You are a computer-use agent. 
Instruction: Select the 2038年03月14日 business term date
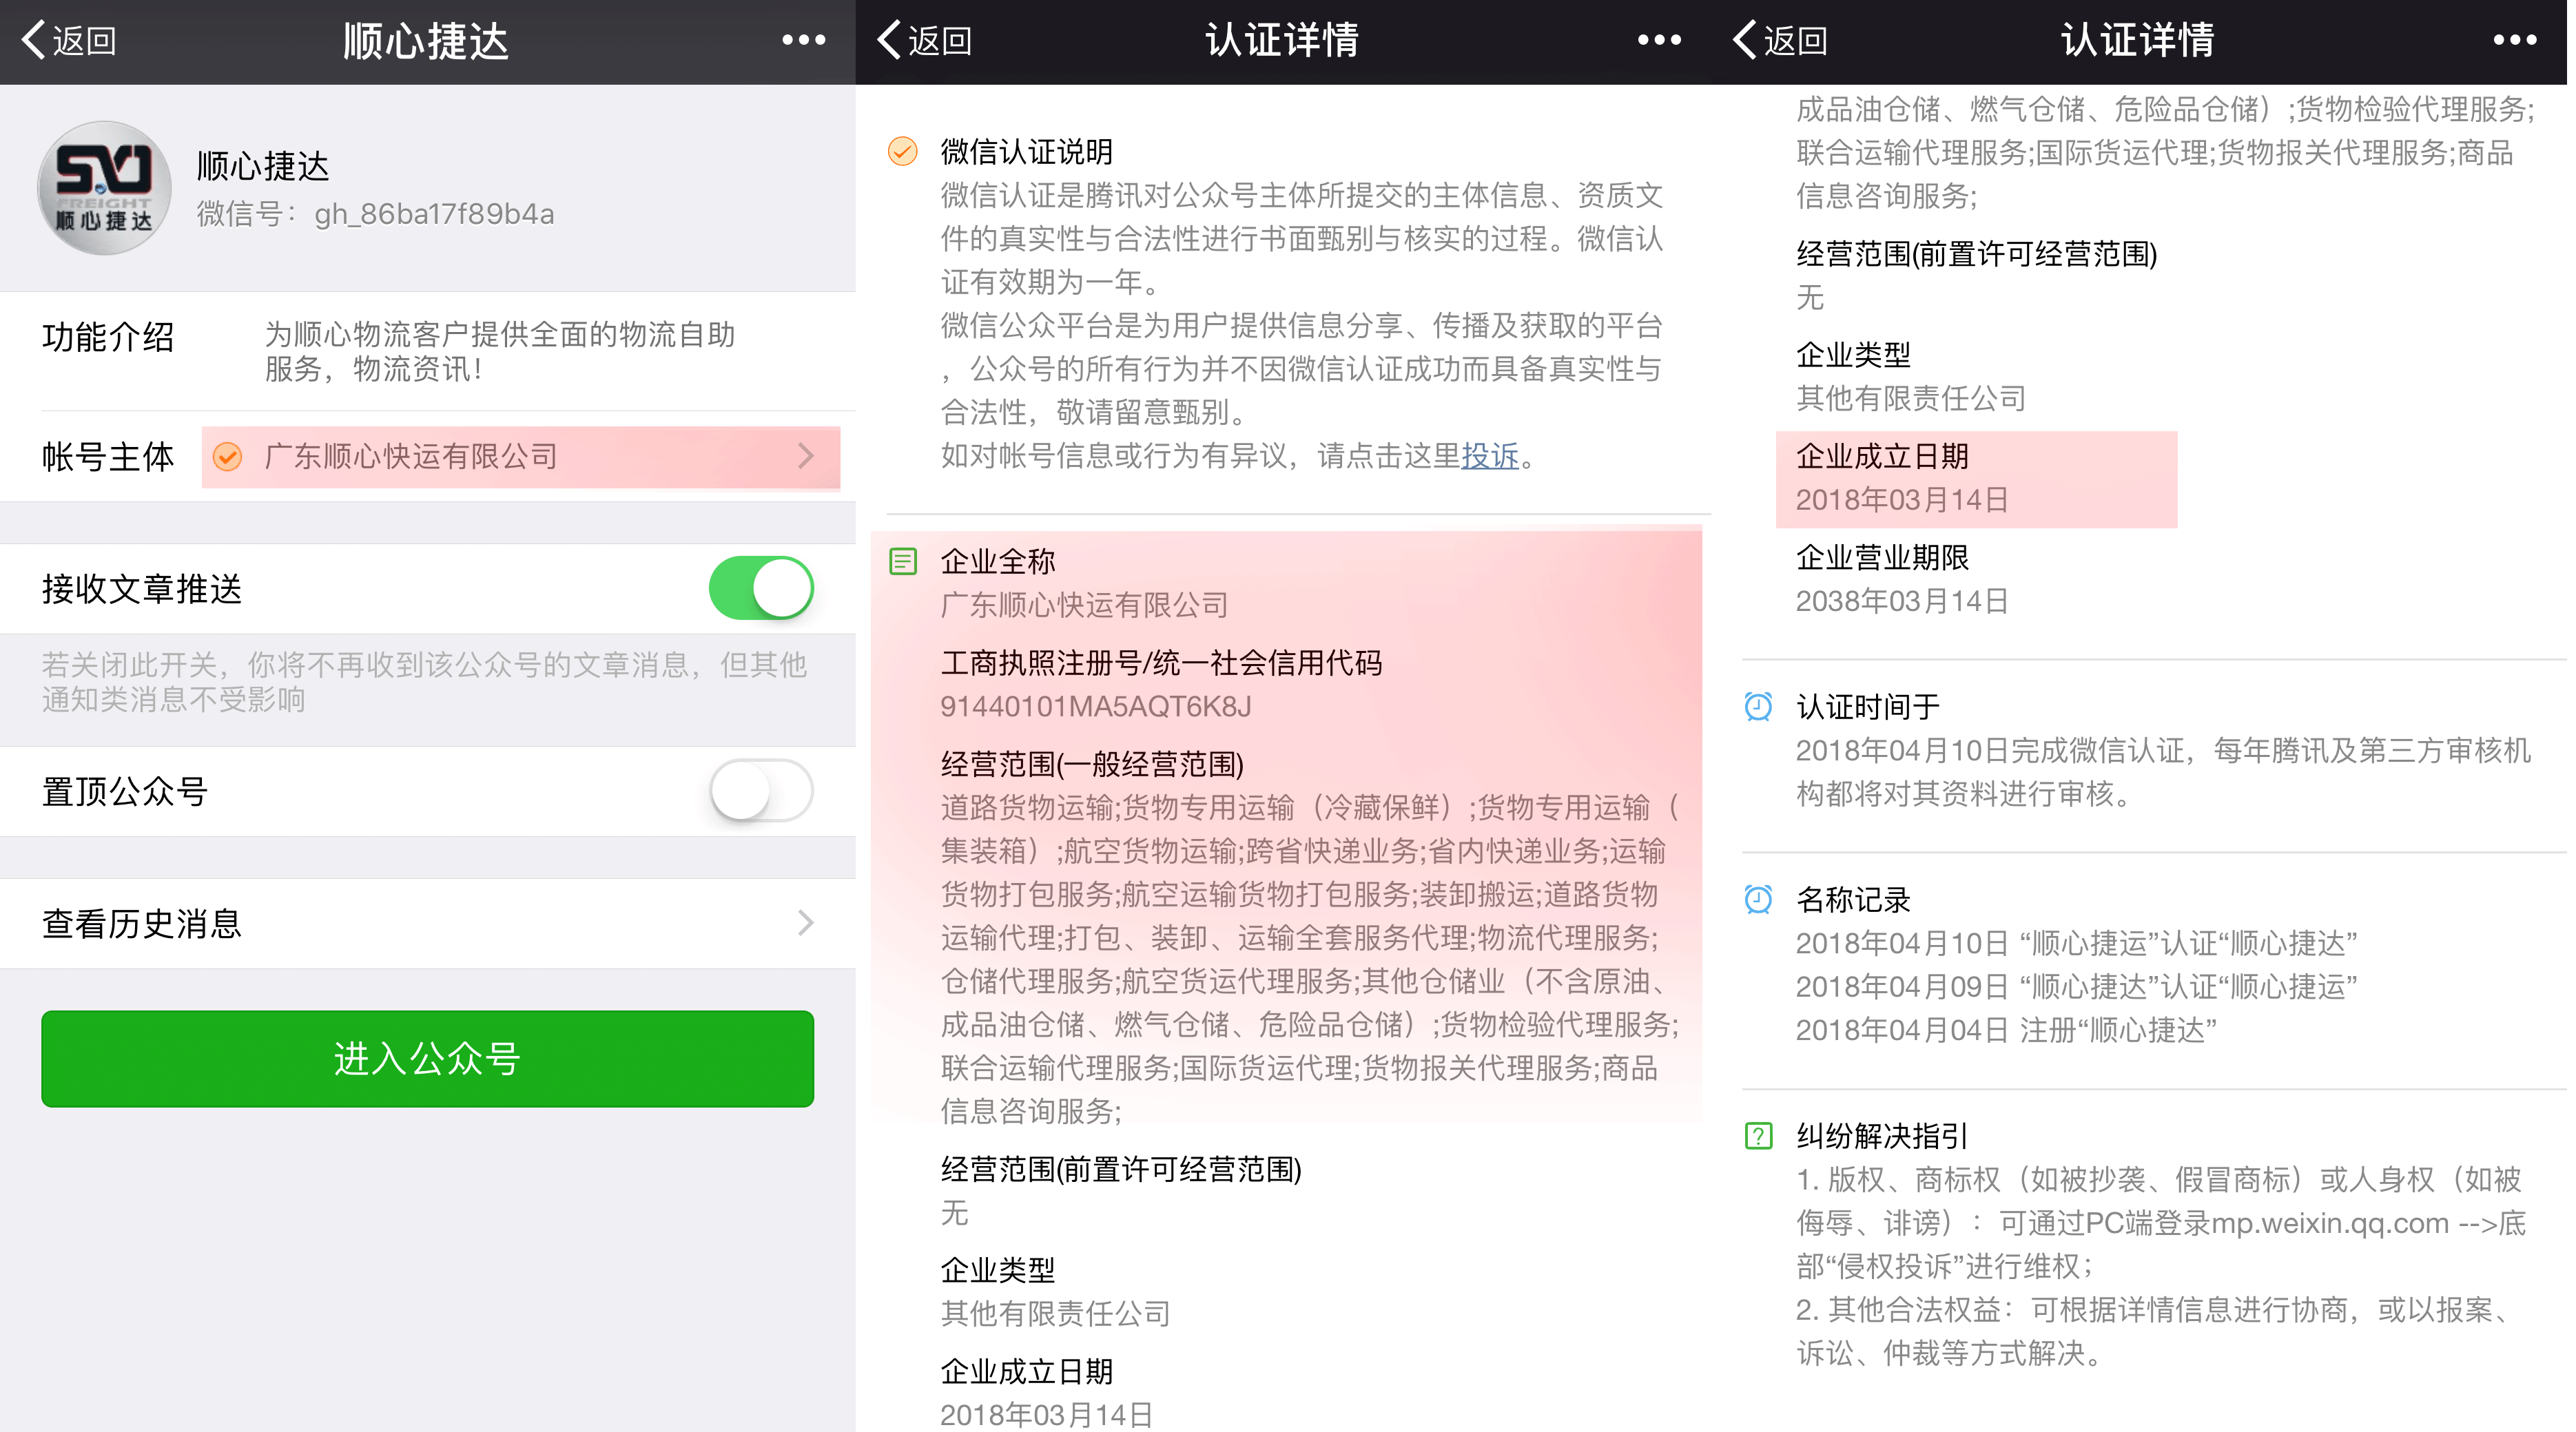click(1903, 601)
